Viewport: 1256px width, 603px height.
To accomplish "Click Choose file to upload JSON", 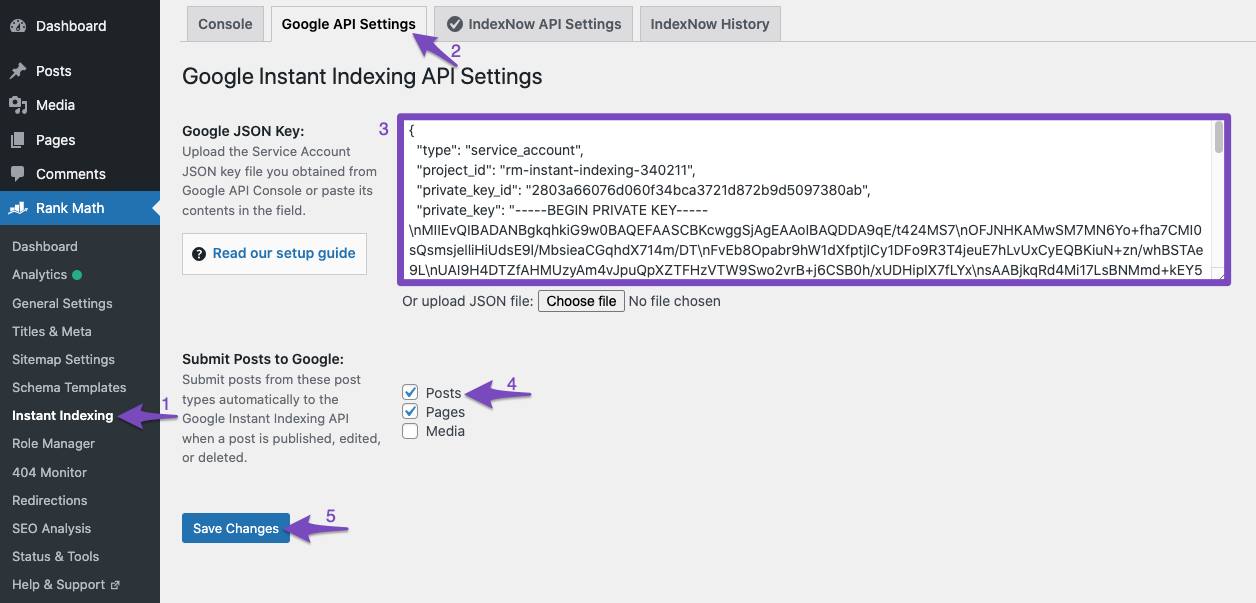I will point(581,300).
